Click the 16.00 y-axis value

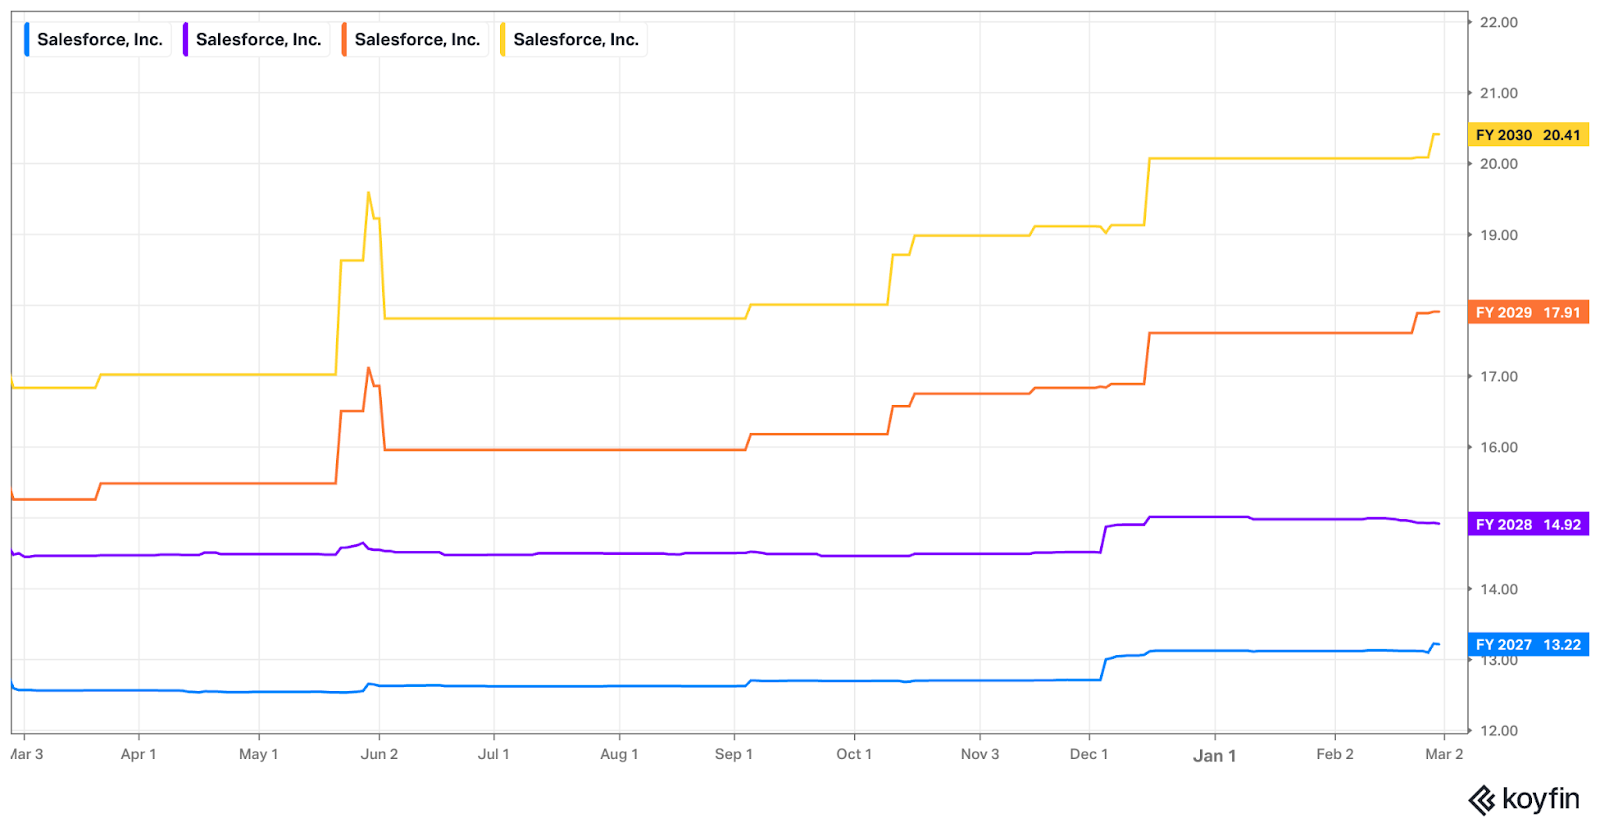(1498, 447)
